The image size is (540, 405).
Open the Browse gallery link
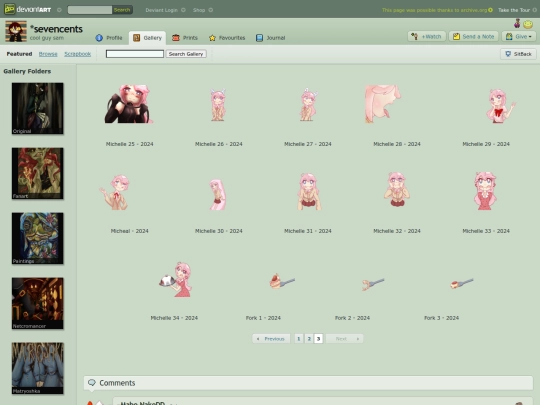click(48, 54)
